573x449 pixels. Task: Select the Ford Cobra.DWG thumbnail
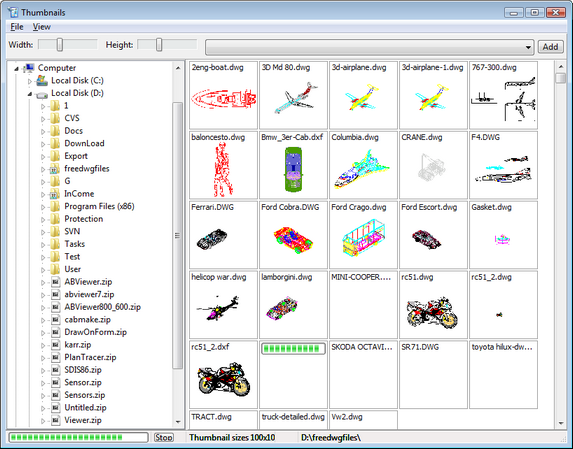293,235
